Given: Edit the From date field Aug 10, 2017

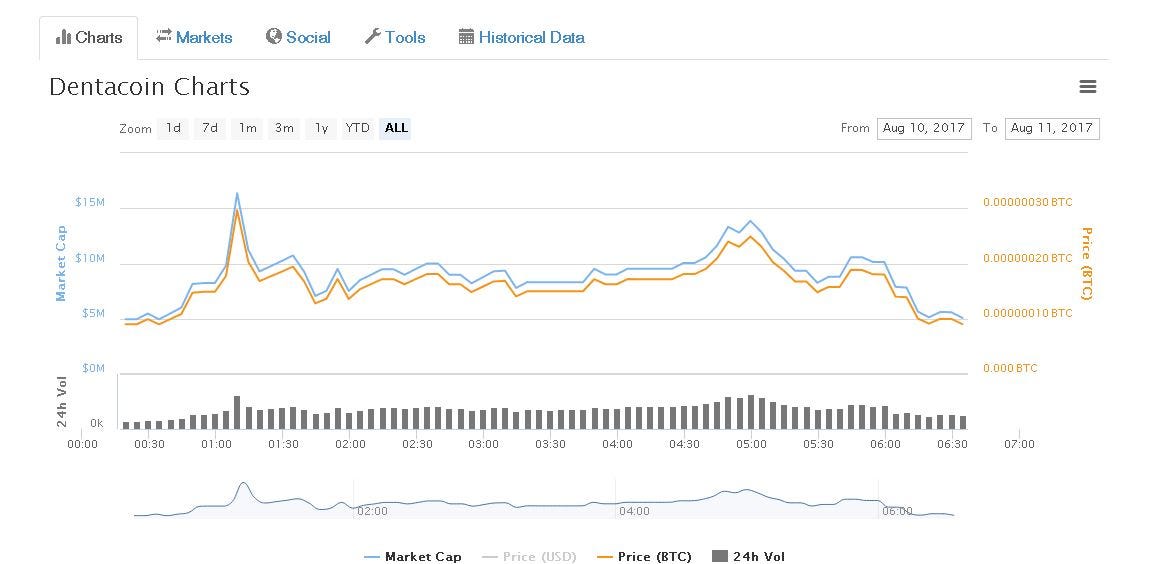Looking at the screenshot, I should (x=924, y=128).
